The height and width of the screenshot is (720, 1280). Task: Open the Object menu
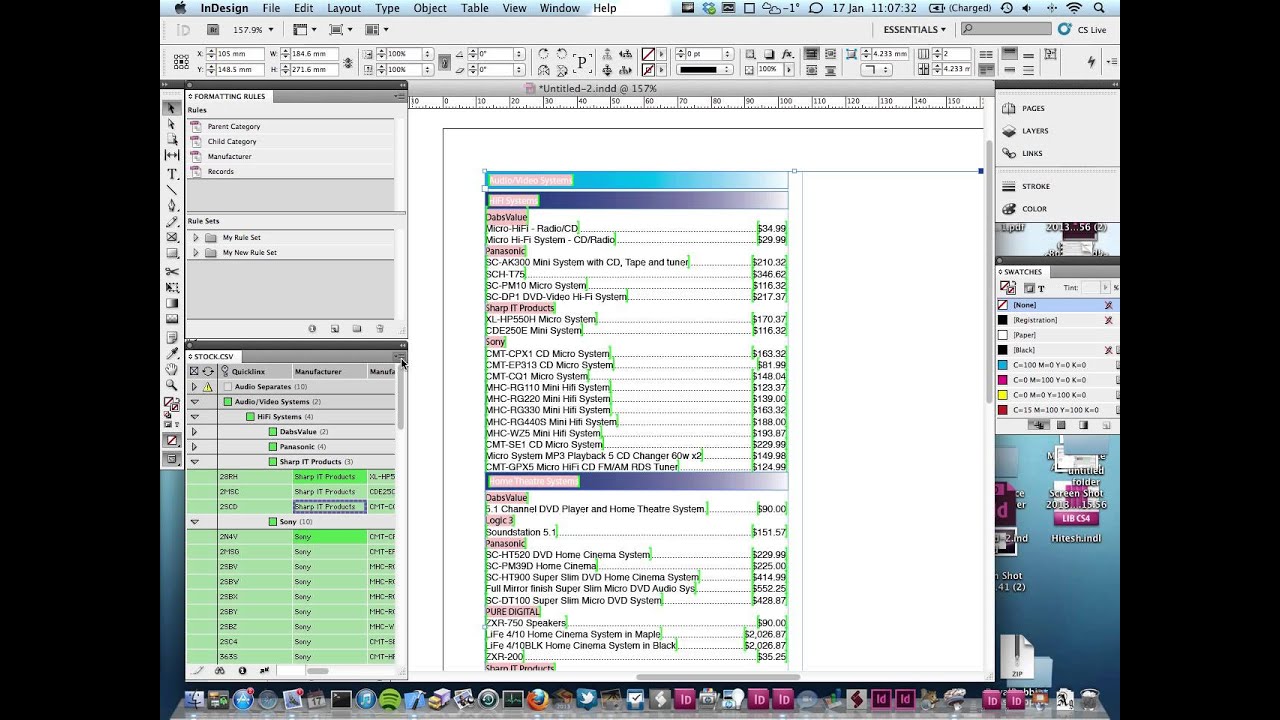(430, 8)
